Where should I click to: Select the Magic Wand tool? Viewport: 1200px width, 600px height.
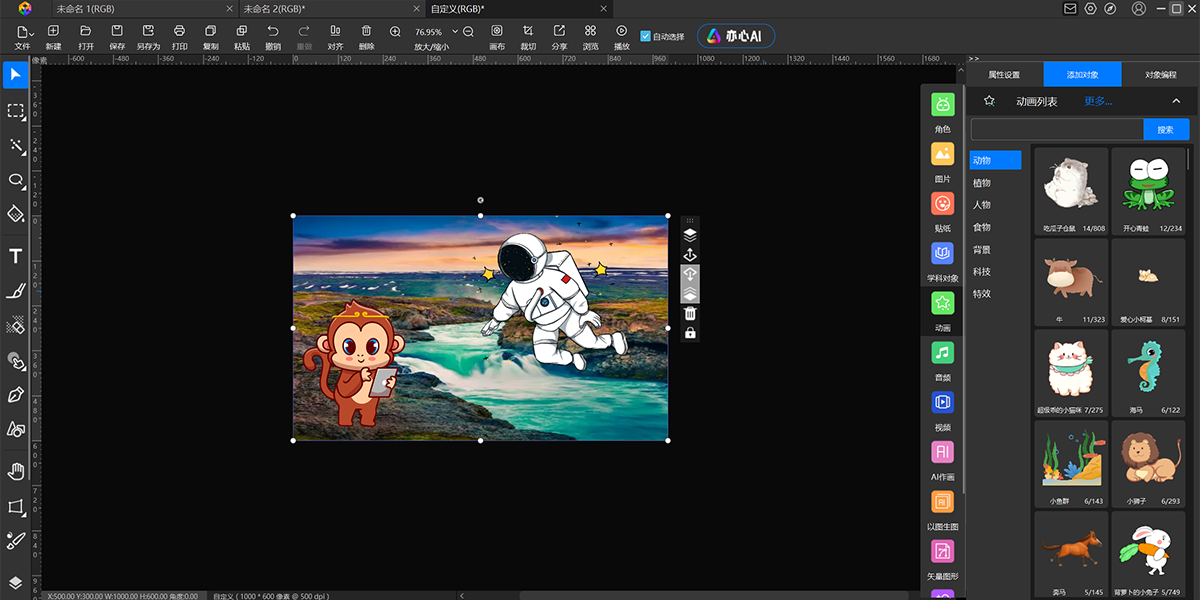coord(16,146)
